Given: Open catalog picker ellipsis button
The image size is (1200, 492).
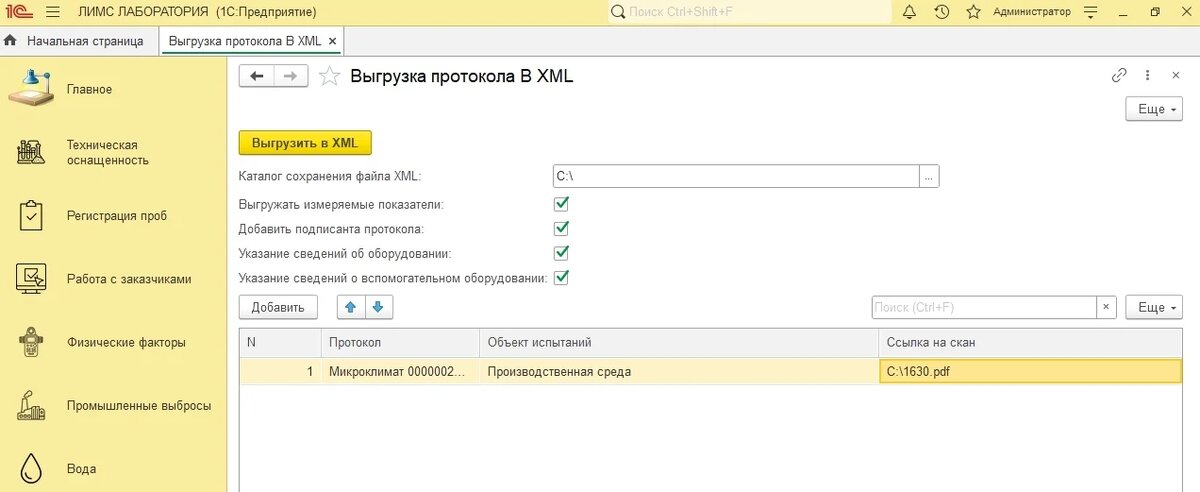Looking at the screenshot, I should (929, 176).
